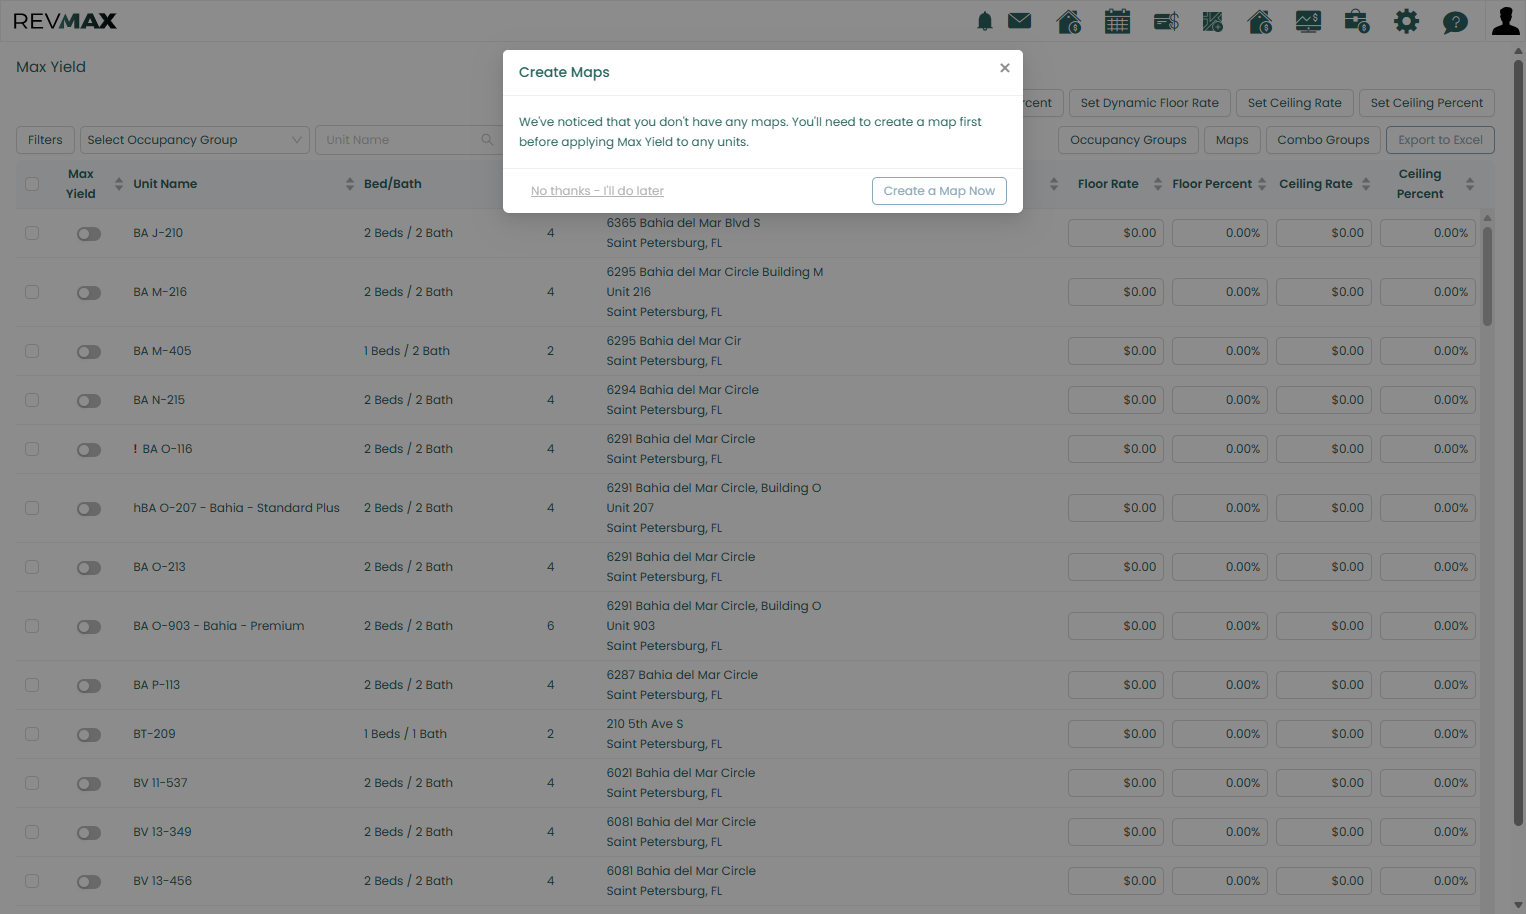Image resolution: width=1526 pixels, height=914 pixels.
Task: Sort by the Ceiling Rate column arrows
Action: pyautogui.click(x=1366, y=184)
